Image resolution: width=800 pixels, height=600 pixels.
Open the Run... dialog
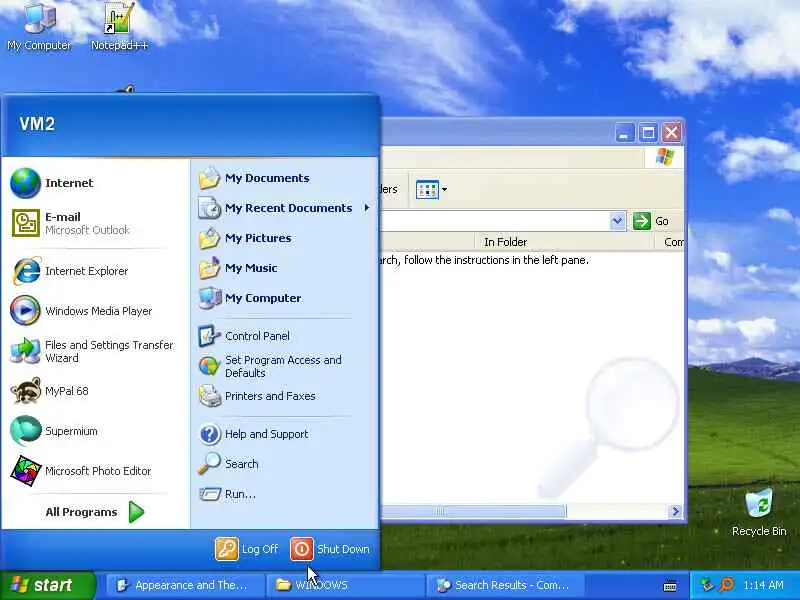[x=284, y=494]
